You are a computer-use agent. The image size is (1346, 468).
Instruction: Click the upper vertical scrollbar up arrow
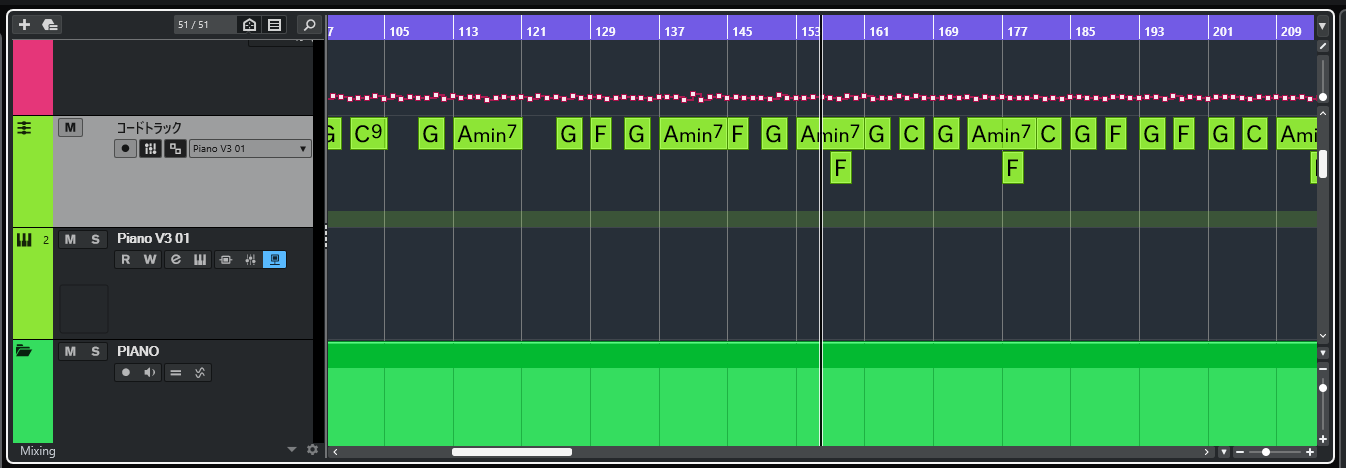click(x=1323, y=112)
